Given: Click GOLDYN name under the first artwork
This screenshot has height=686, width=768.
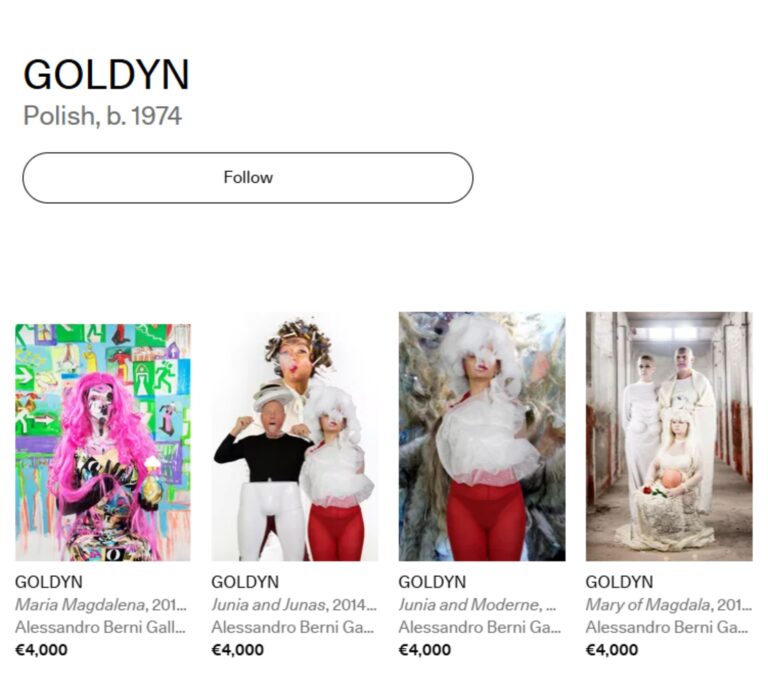Looking at the screenshot, I should 49,582.
